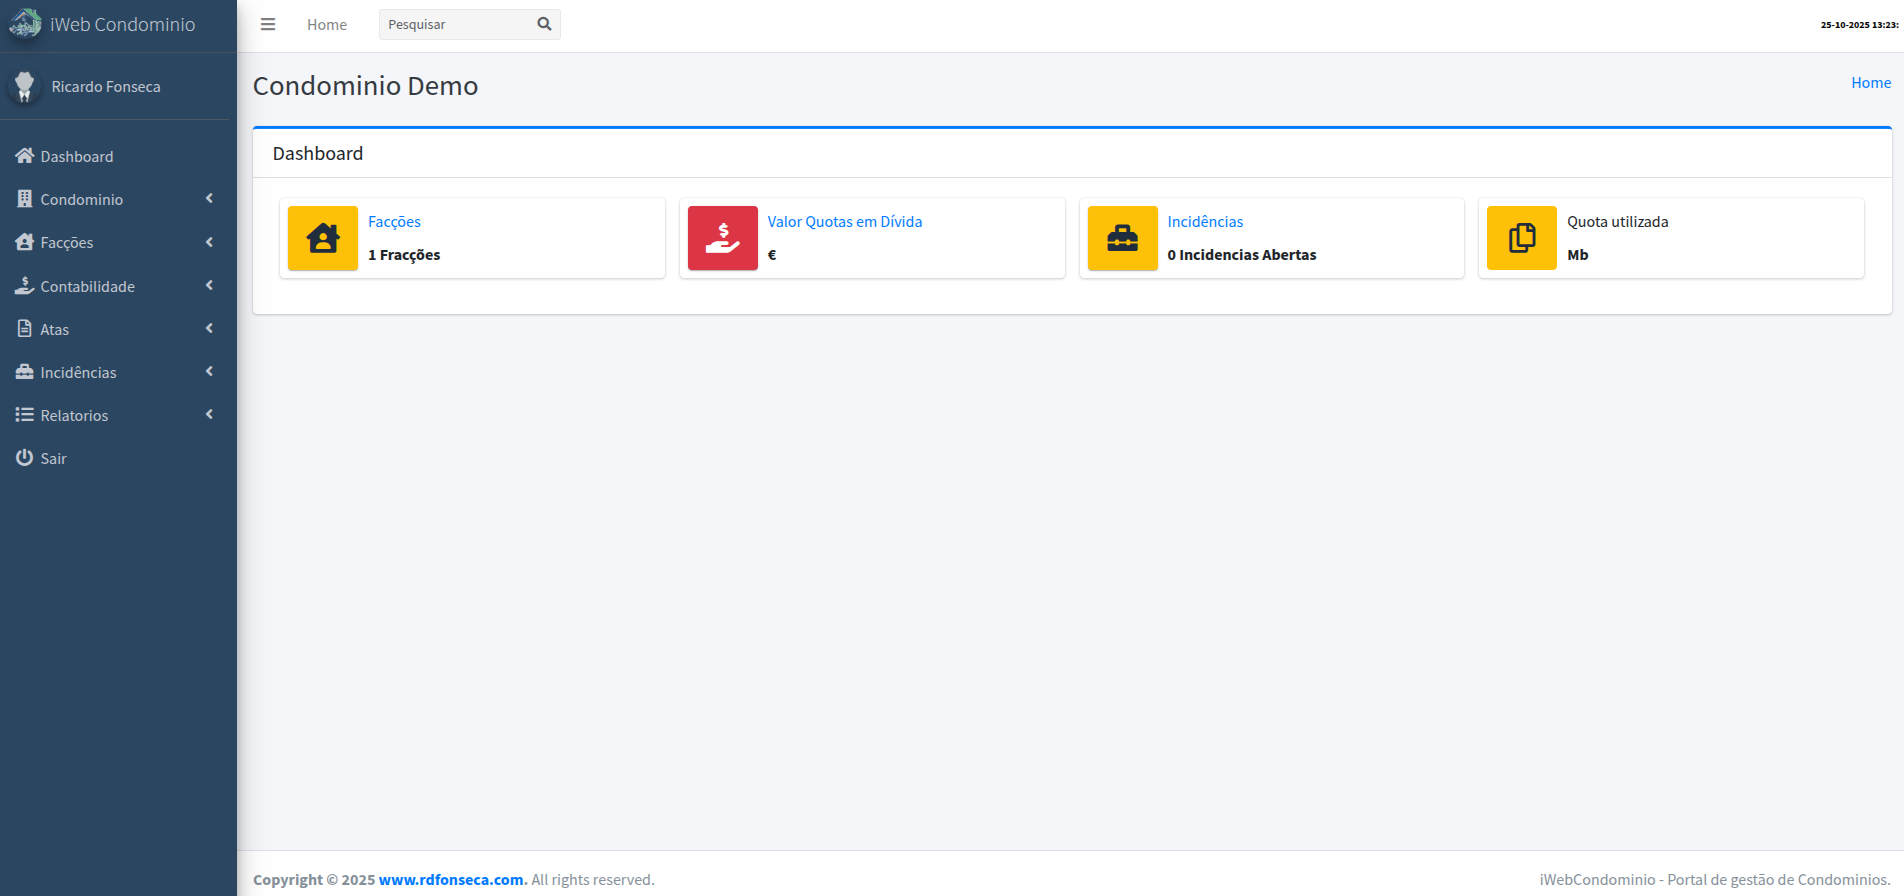Open the Valor Quotas em Dívida link
The height and width of the screenshot is (896, 1904).
pyautogui.click(x=844, y=222)
